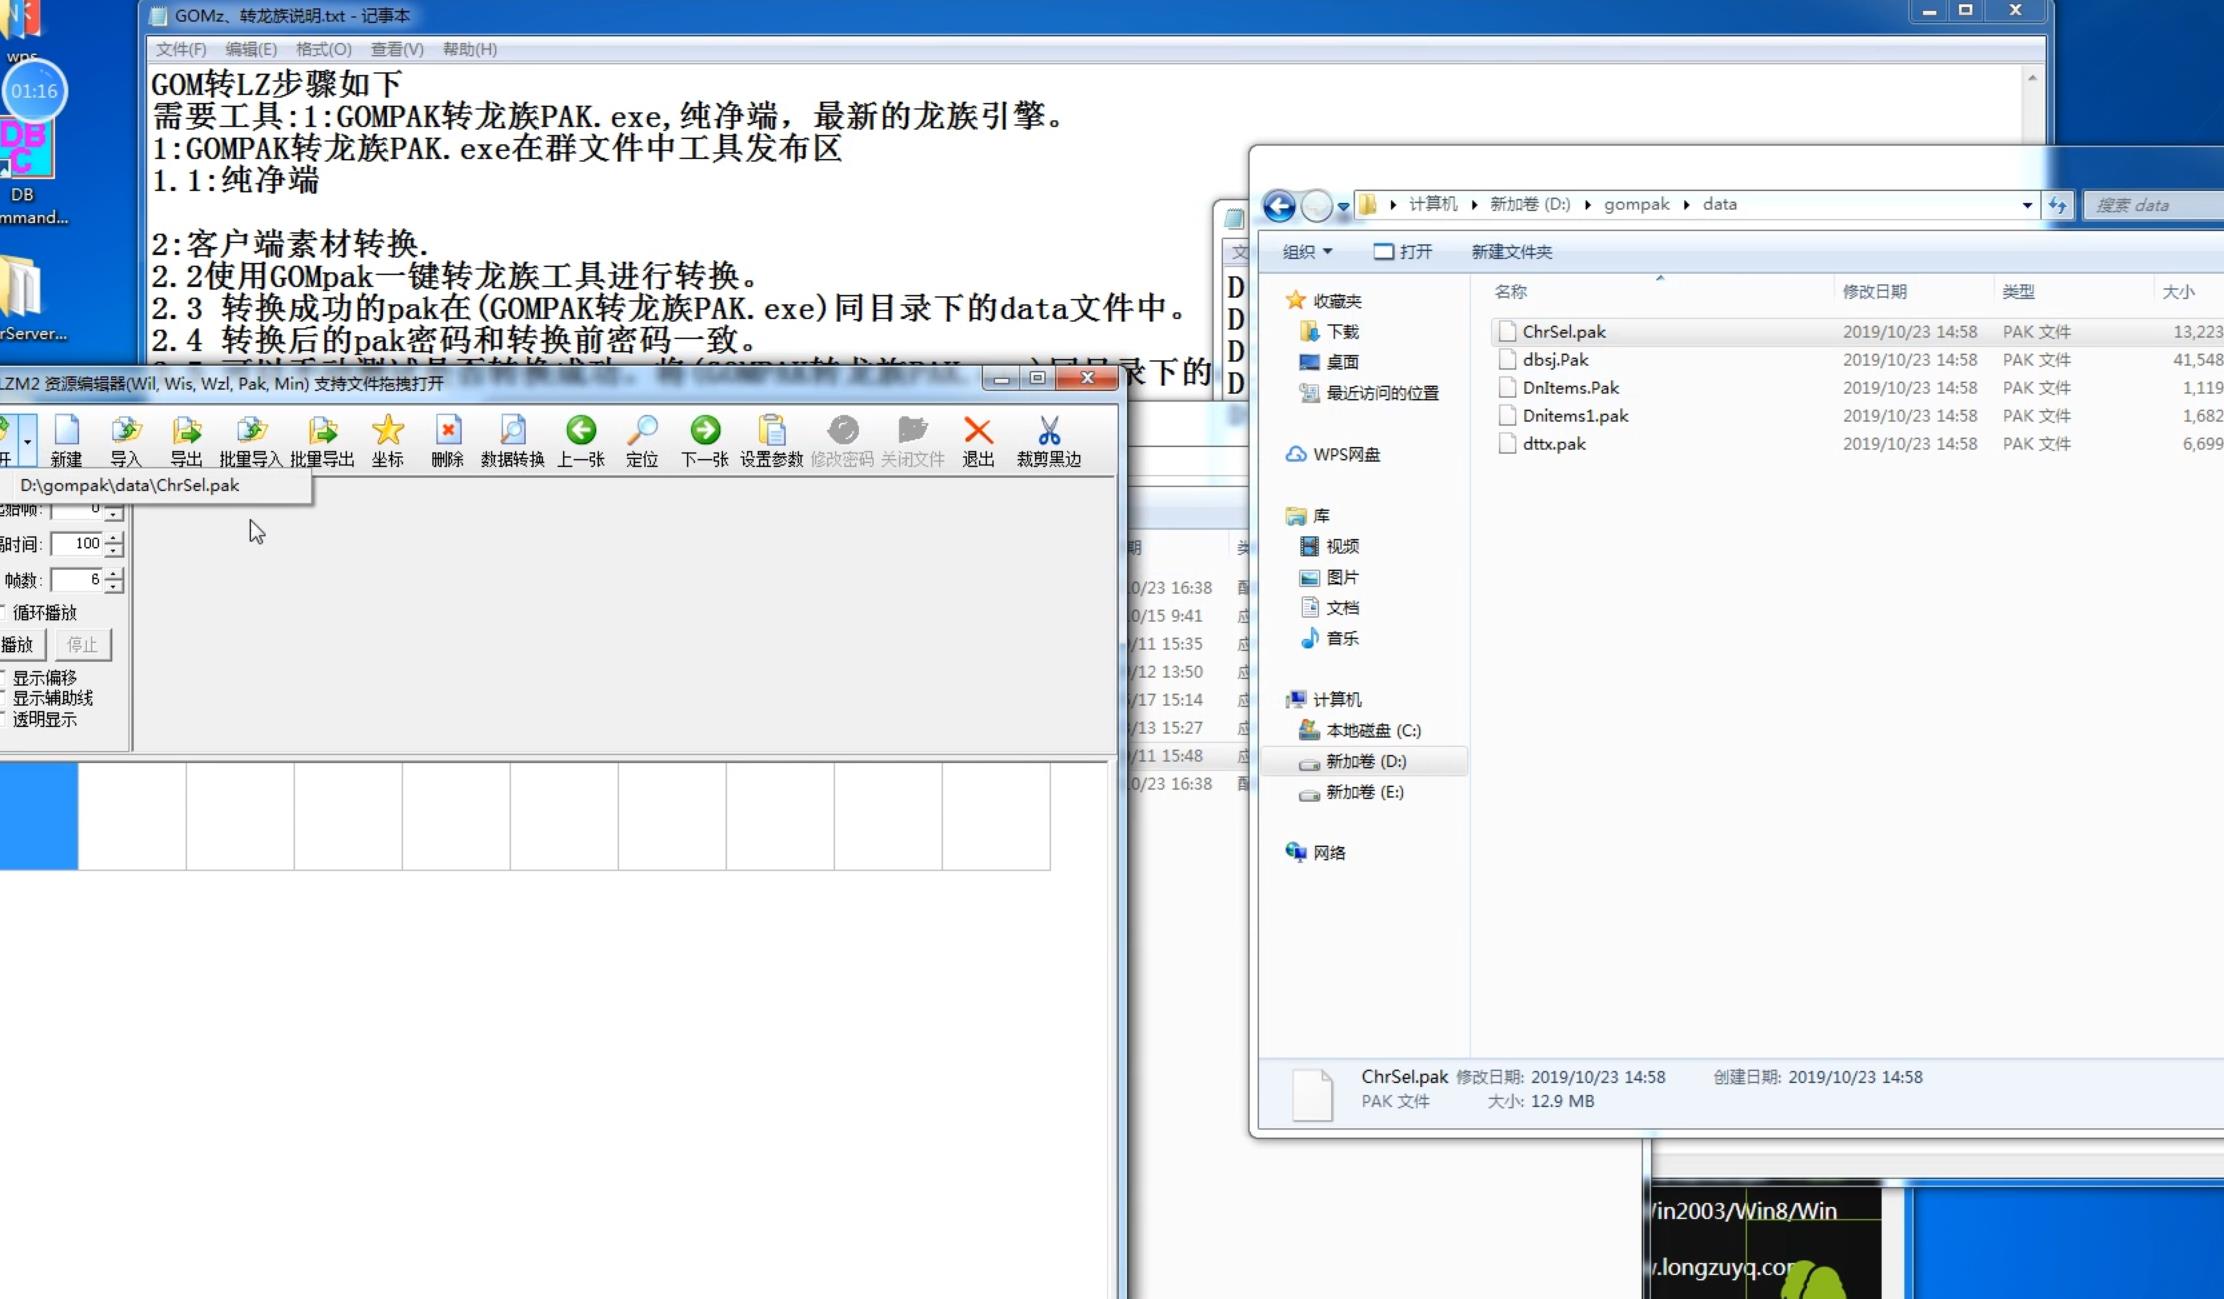Click the 批量导出 batch export icon

(x=322, y=441)
